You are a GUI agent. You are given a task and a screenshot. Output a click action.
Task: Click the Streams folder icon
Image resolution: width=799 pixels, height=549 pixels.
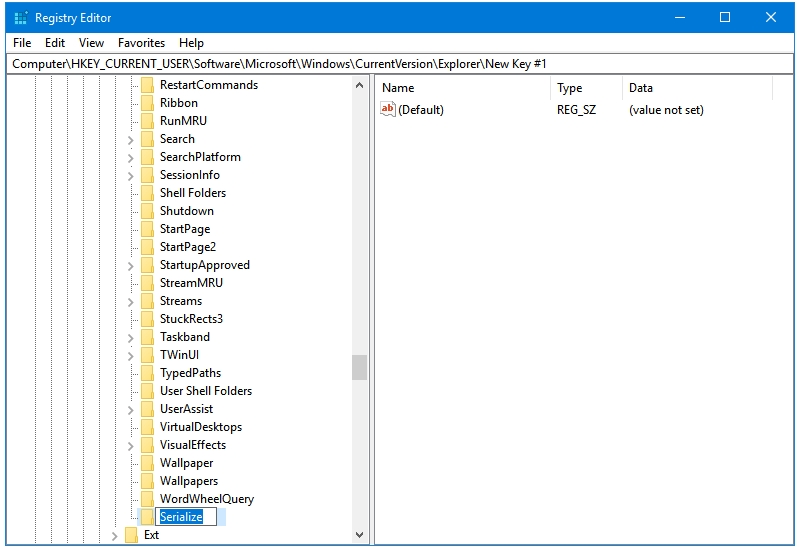click(x=147, y=301)
